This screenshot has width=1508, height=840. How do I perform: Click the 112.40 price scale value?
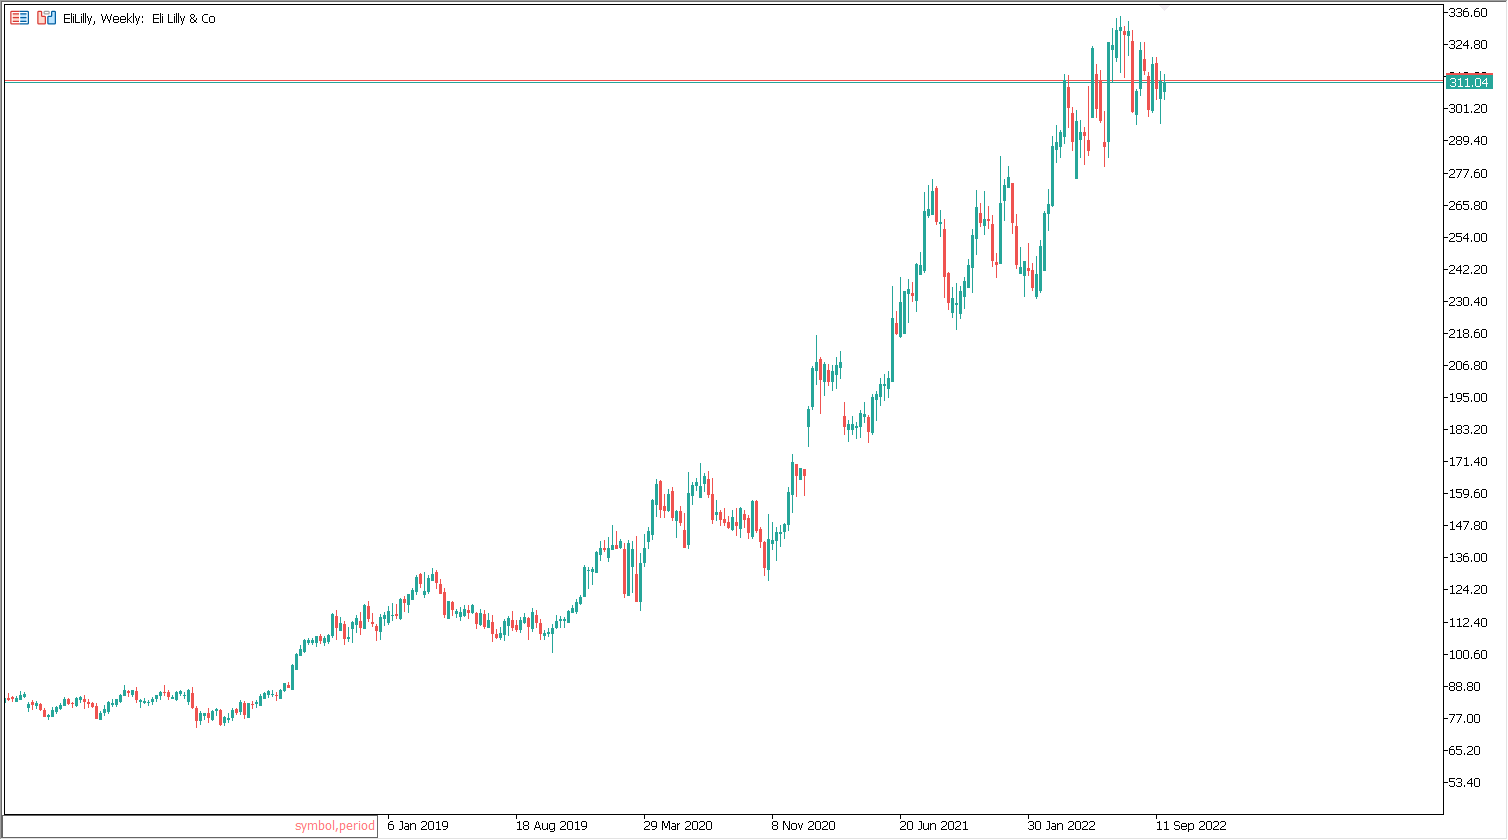[1469, 623]
